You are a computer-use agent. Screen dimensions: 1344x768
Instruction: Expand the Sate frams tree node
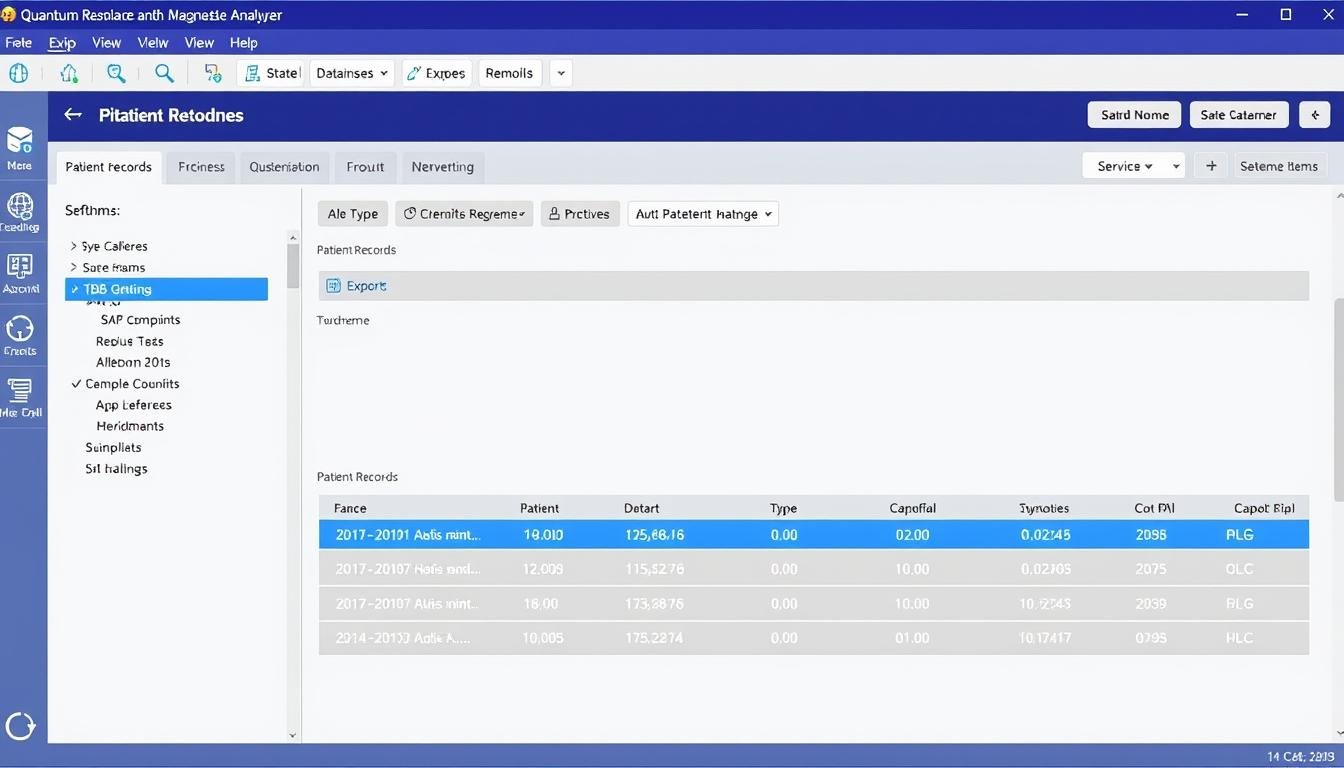[73, 268]
